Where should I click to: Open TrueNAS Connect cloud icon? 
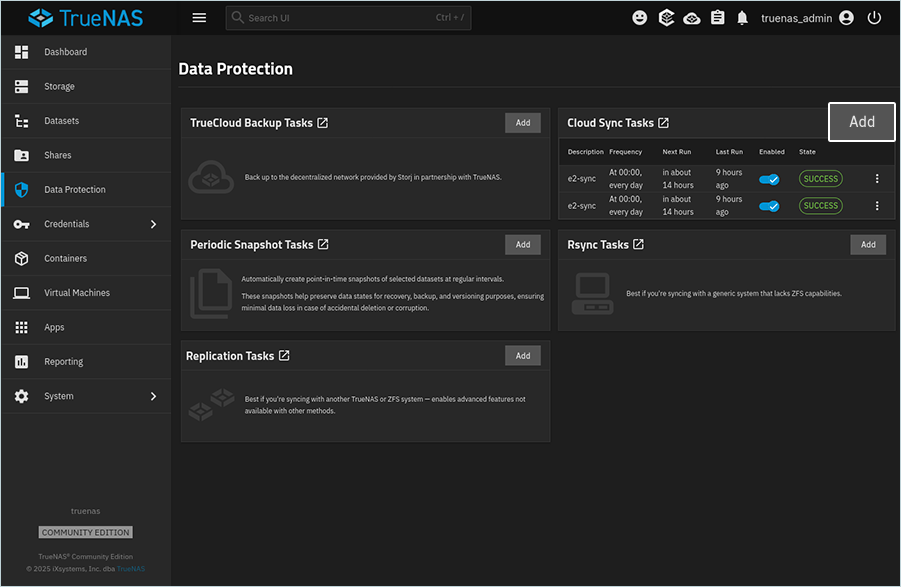tap(692, 18)
